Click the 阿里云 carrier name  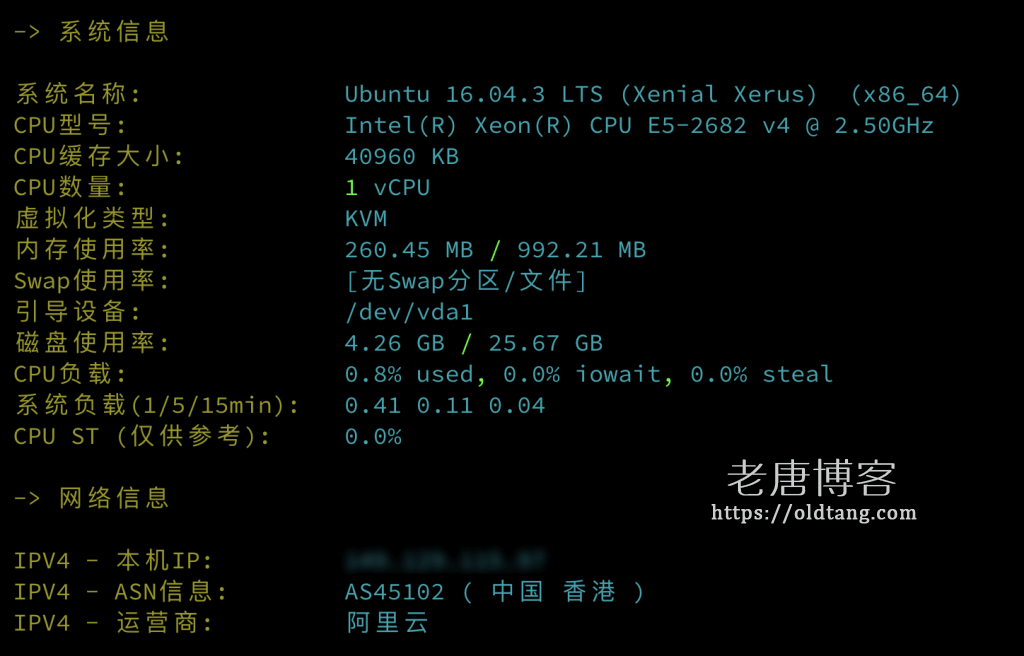click(387, 623)
